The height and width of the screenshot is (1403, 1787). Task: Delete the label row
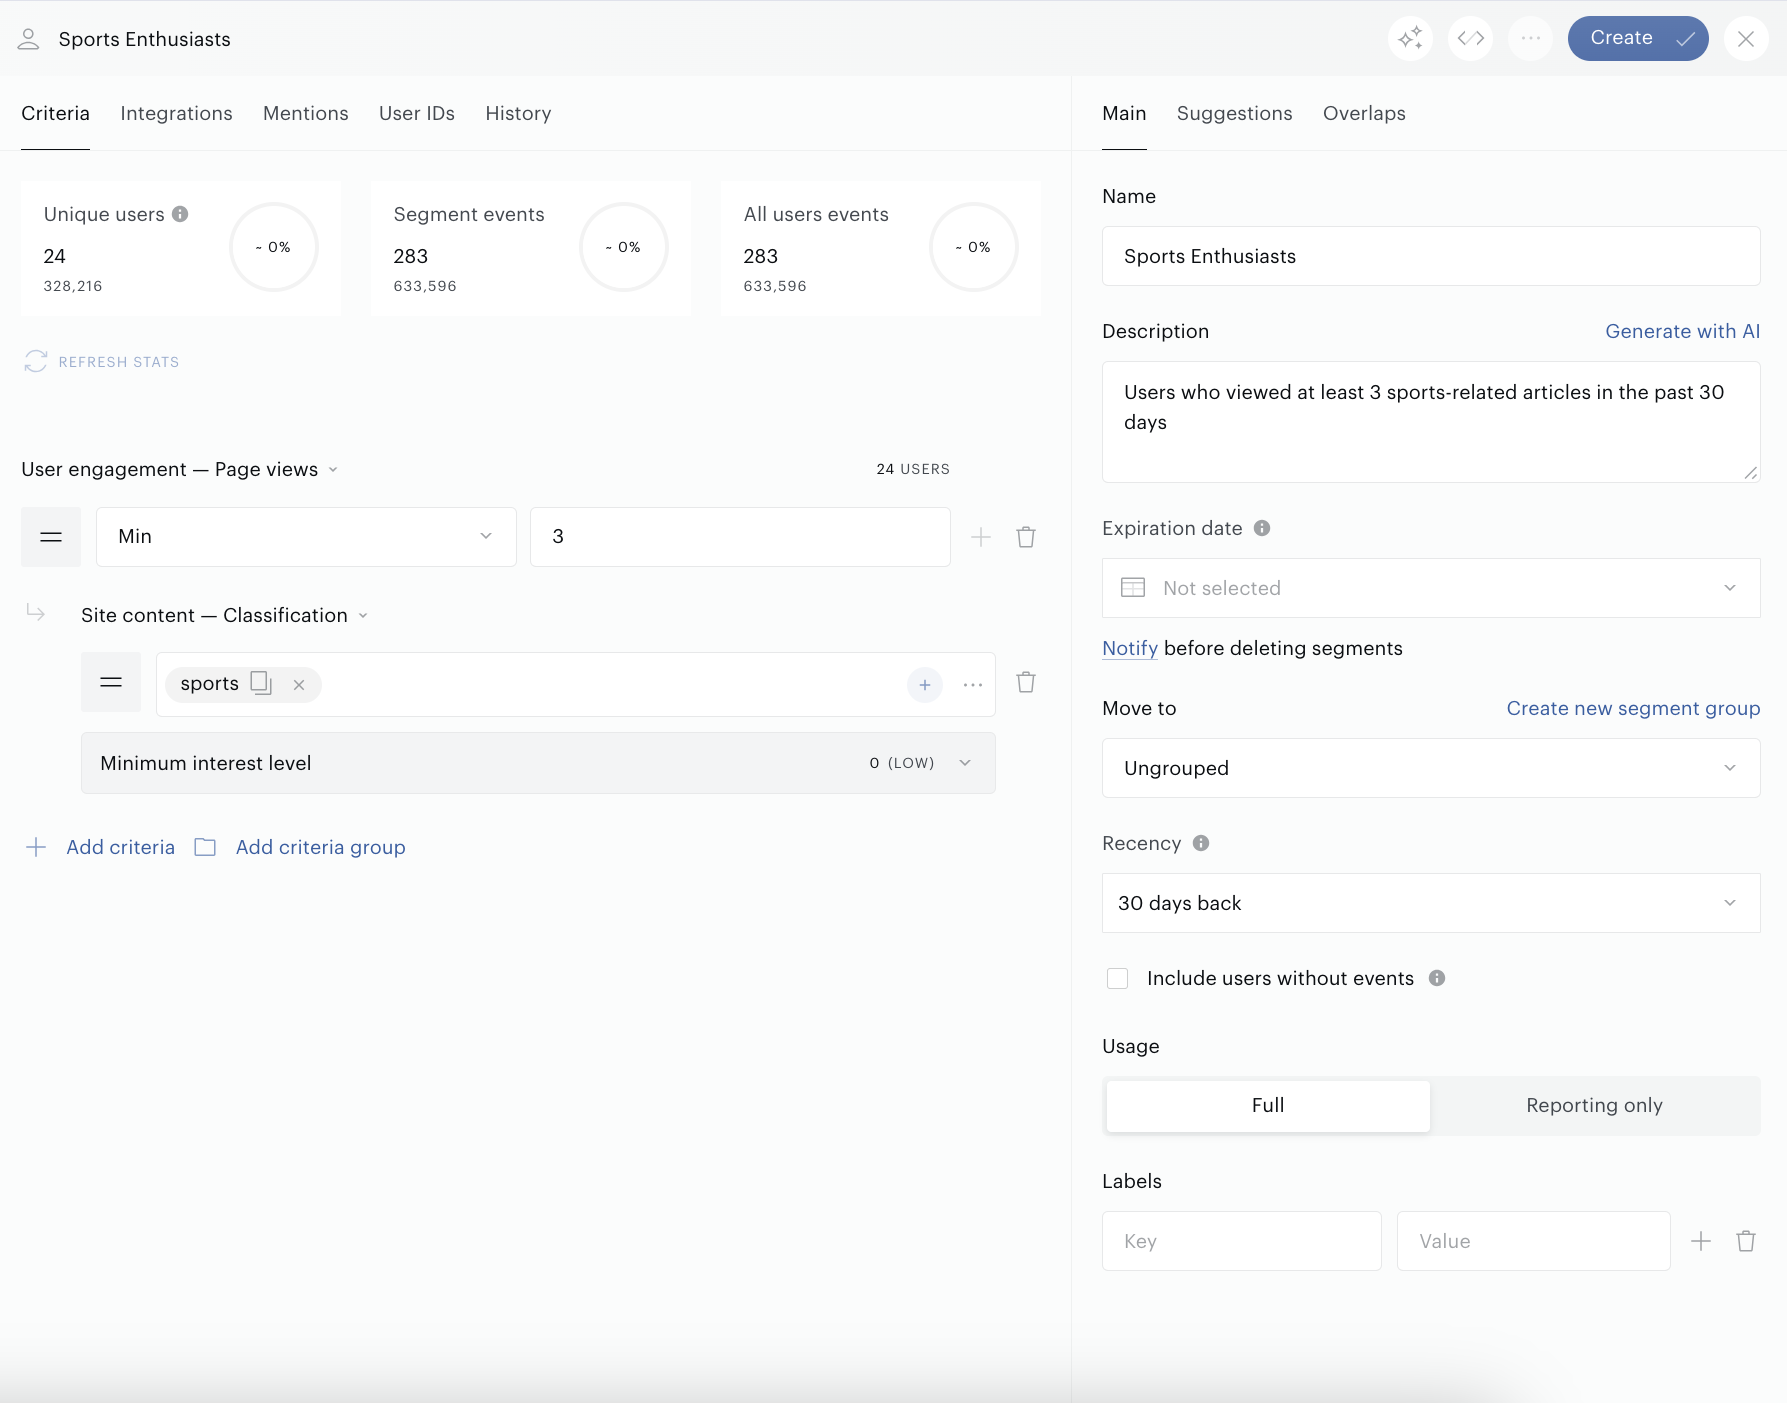[x=1746, y=1241]
